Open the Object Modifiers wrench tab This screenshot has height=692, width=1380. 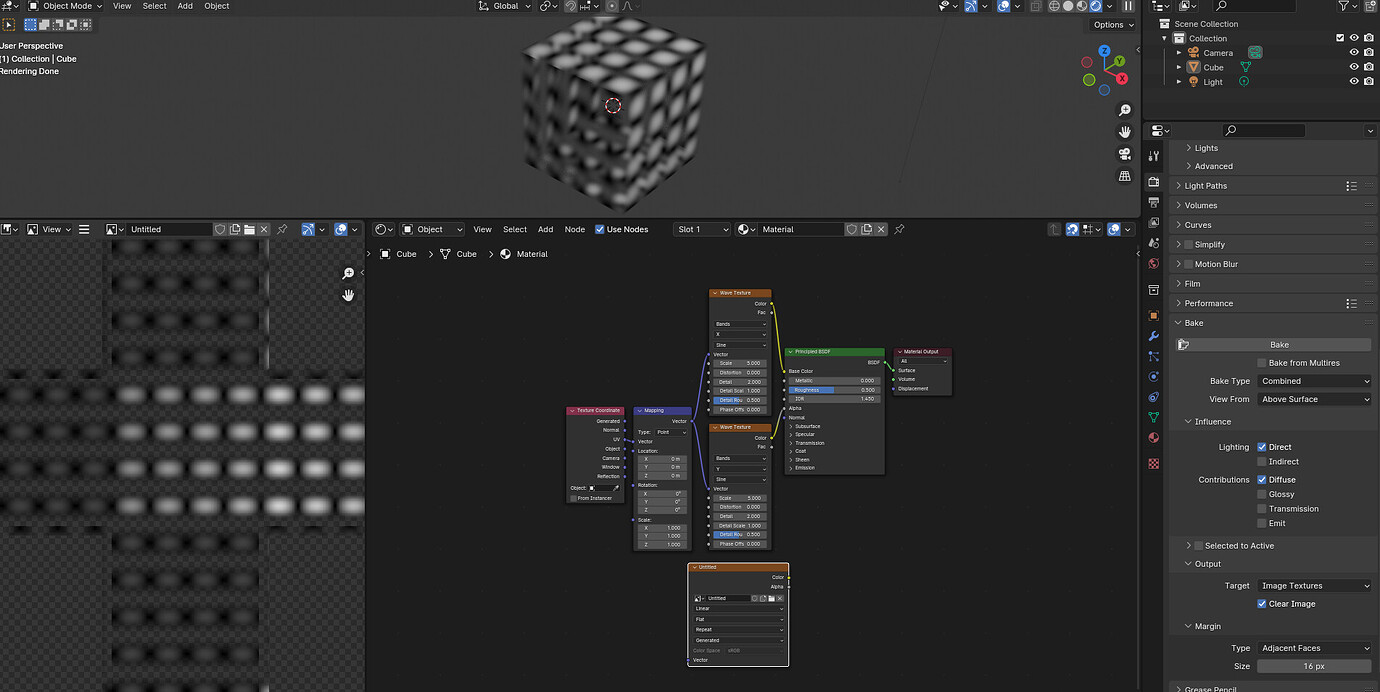pyautogui.click(x=1154, y=336)
